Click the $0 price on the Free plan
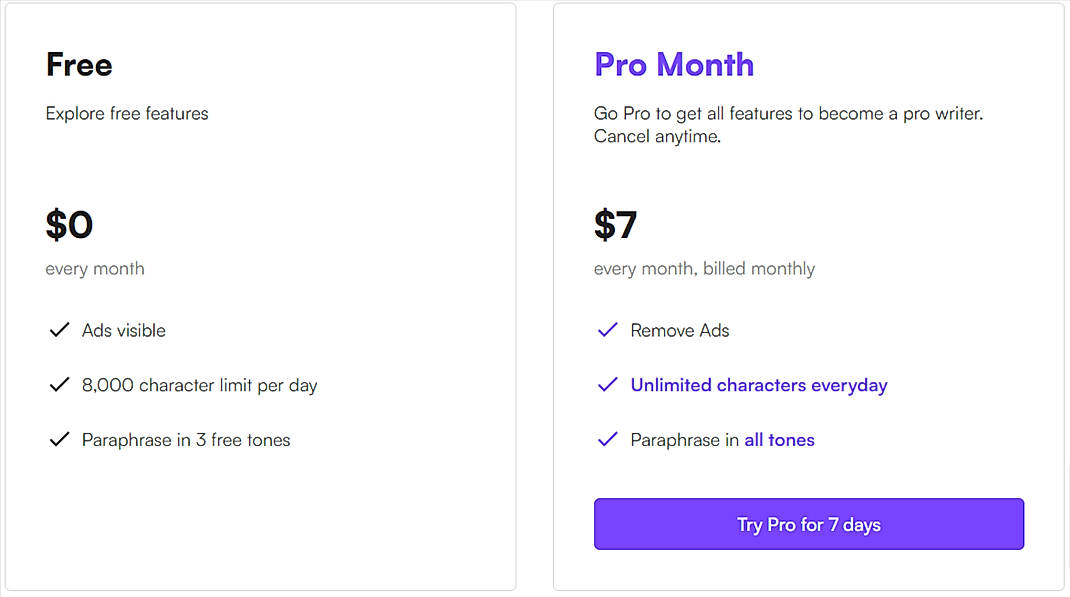Image resolution: width=1070 pixels, height=597 pixels. pos(69,224)
